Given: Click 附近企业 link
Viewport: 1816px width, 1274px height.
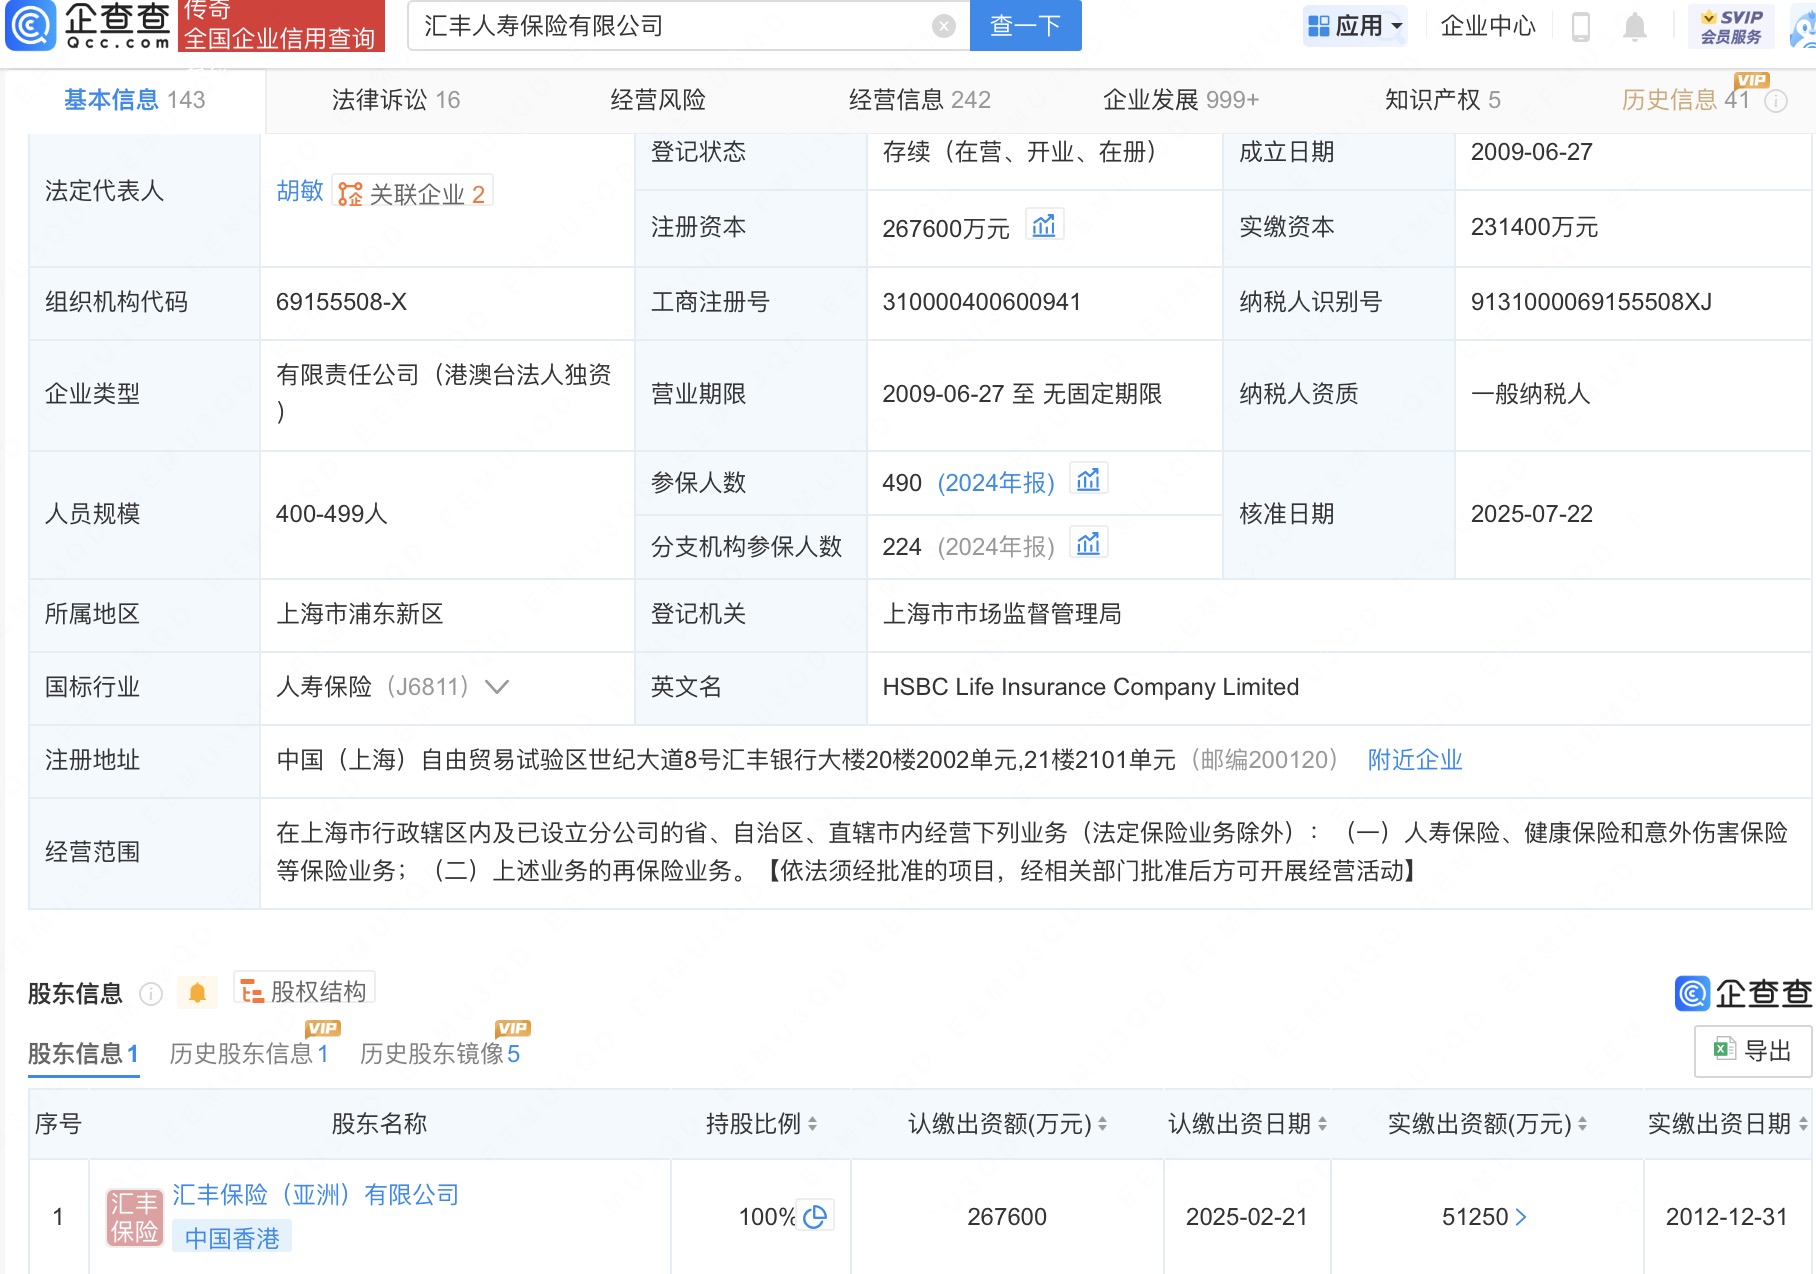Looking at the screenshot, I should [x=1415, y=760].
